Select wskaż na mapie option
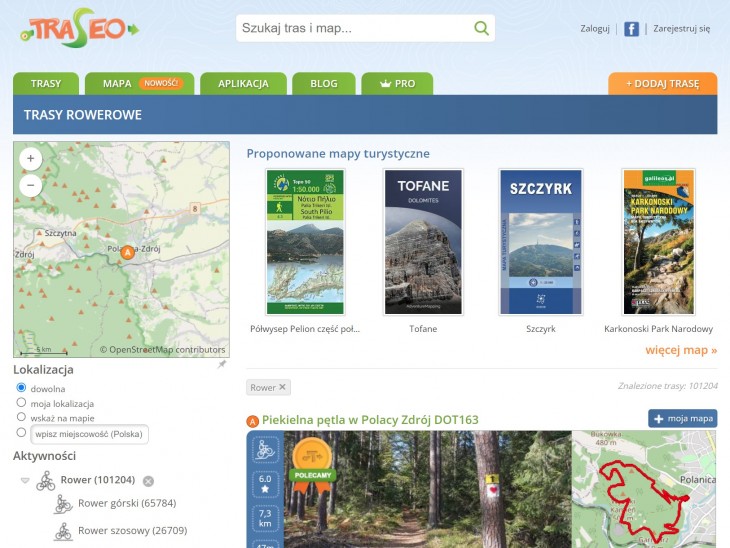730x548 pixels. point(21,416)
